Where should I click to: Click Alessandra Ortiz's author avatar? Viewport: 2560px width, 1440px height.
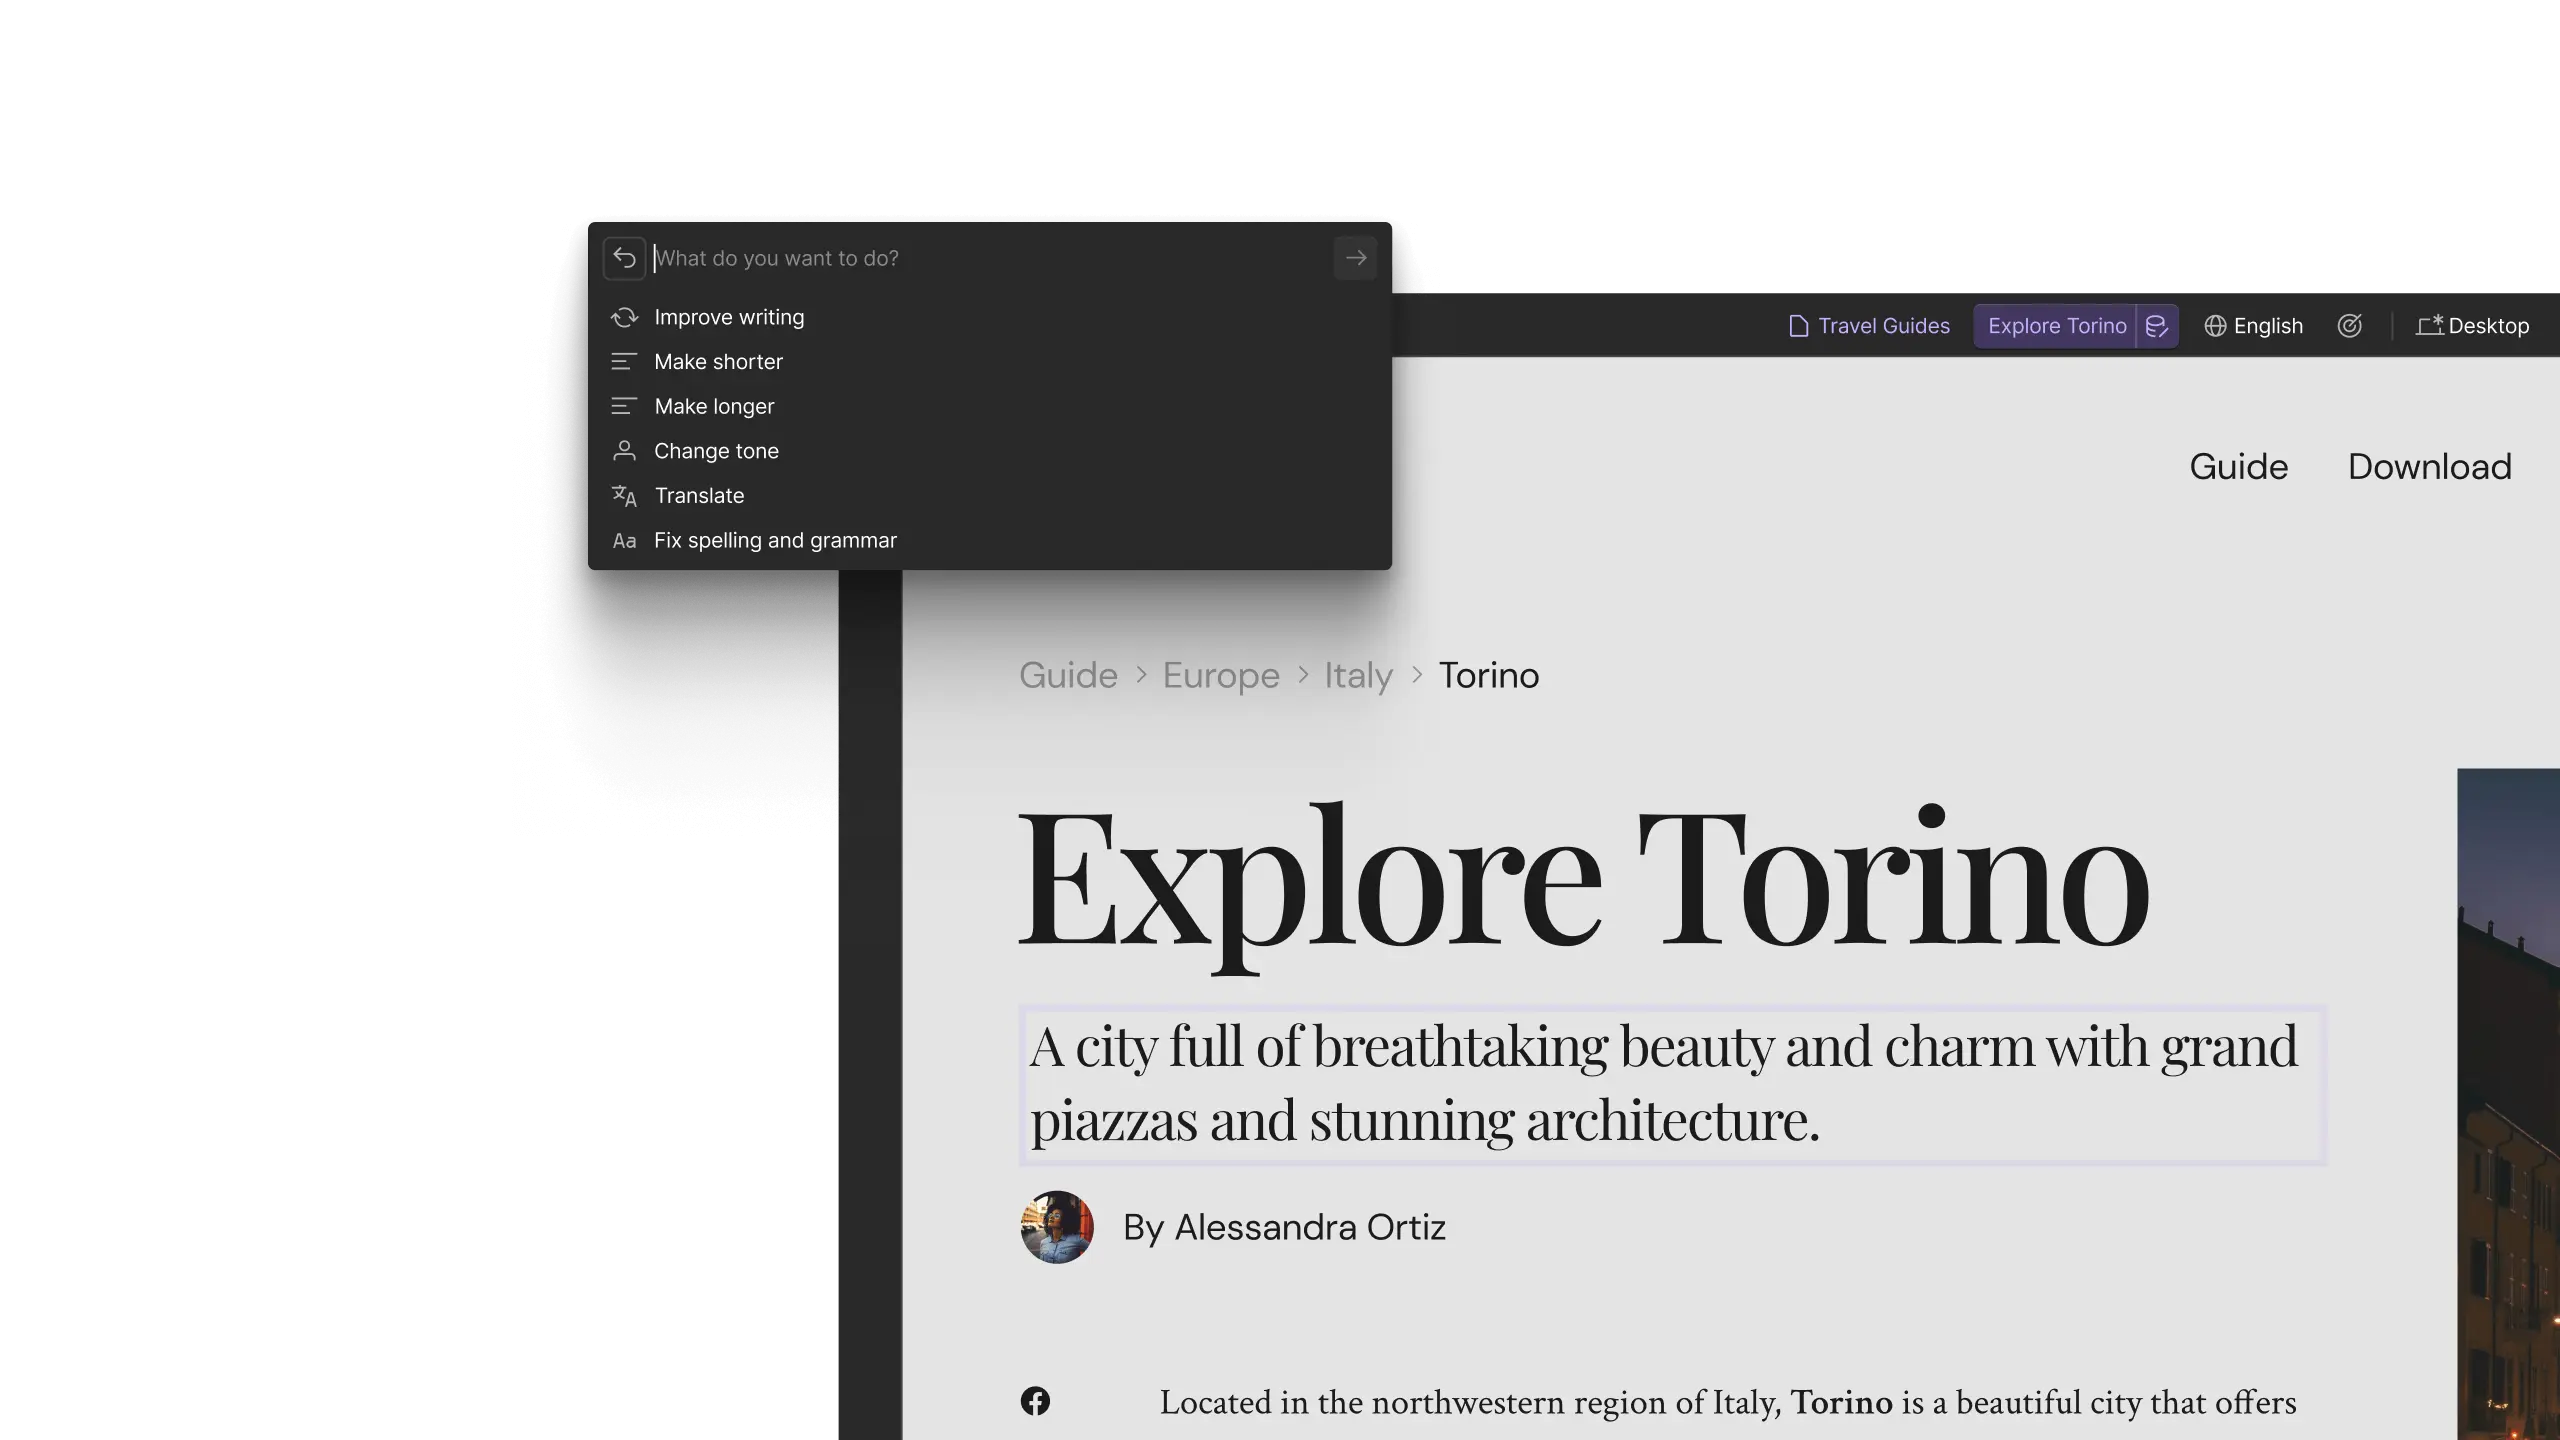(1057, 1227)
